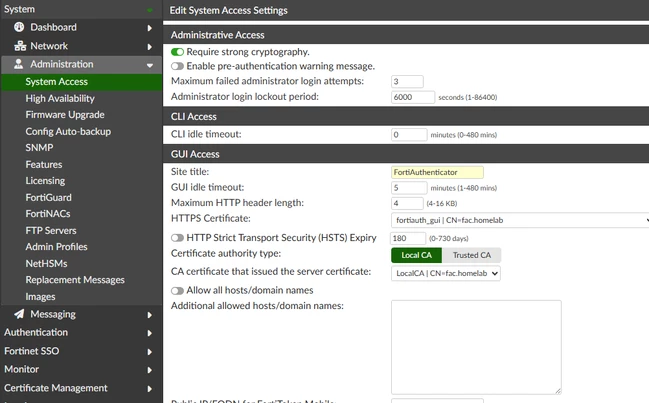The width and height of the screenshot is (649, 403).
Task: Expand the Fortinet SSO section arrow
Action: tap(149, 352)
